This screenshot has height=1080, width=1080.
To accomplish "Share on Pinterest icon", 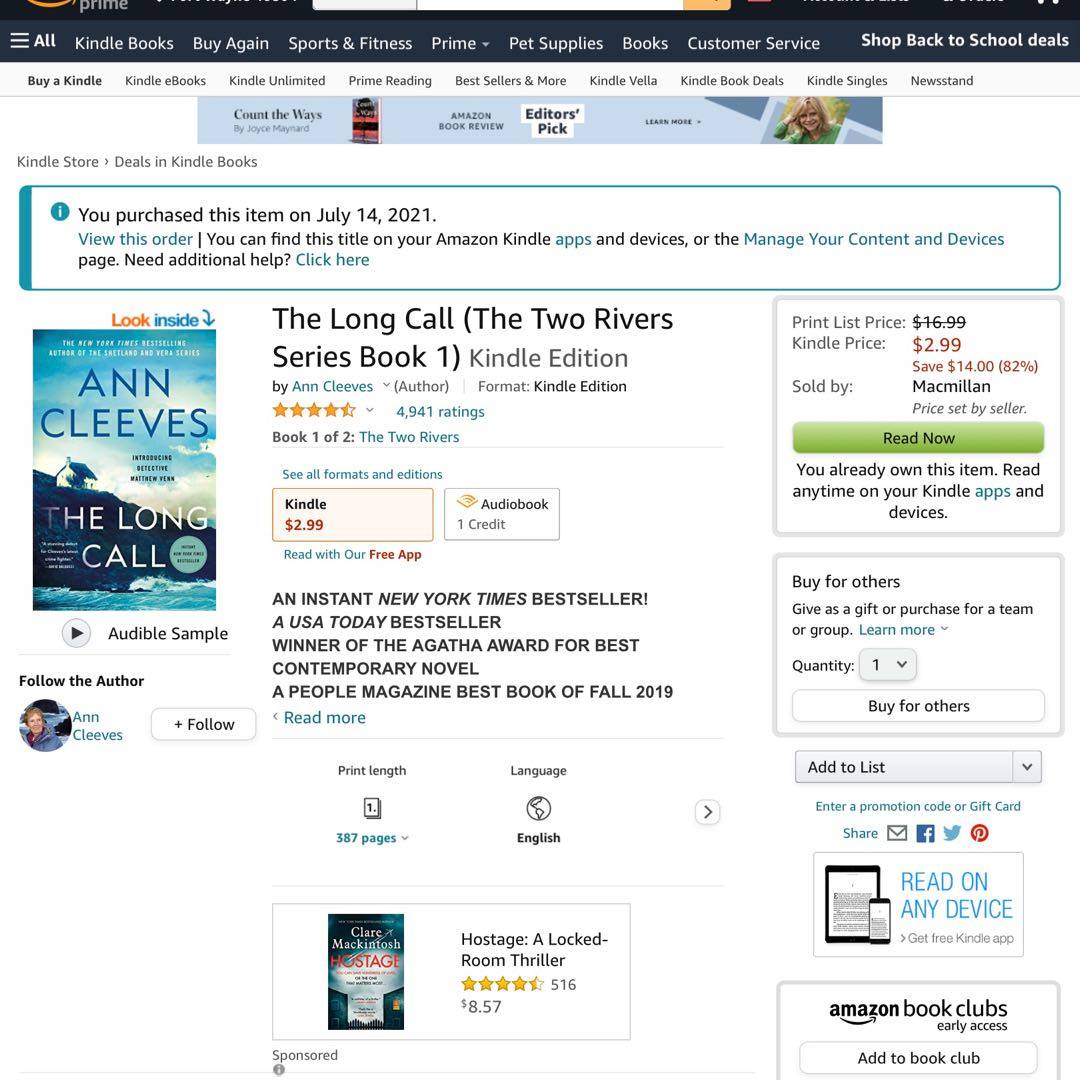I will [979, 833].
